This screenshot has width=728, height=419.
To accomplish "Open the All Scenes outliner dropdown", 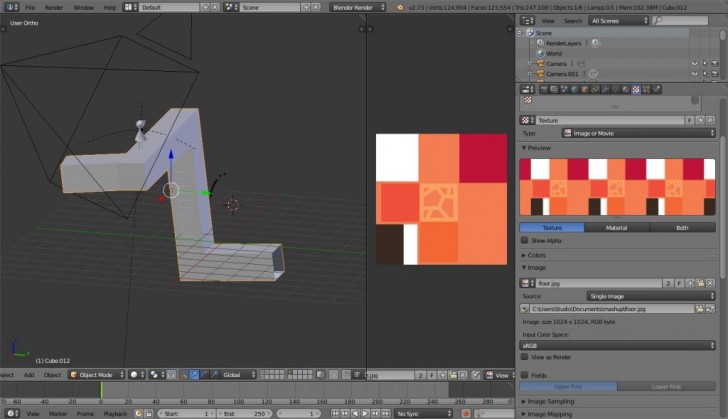I will tap(618, 20).
